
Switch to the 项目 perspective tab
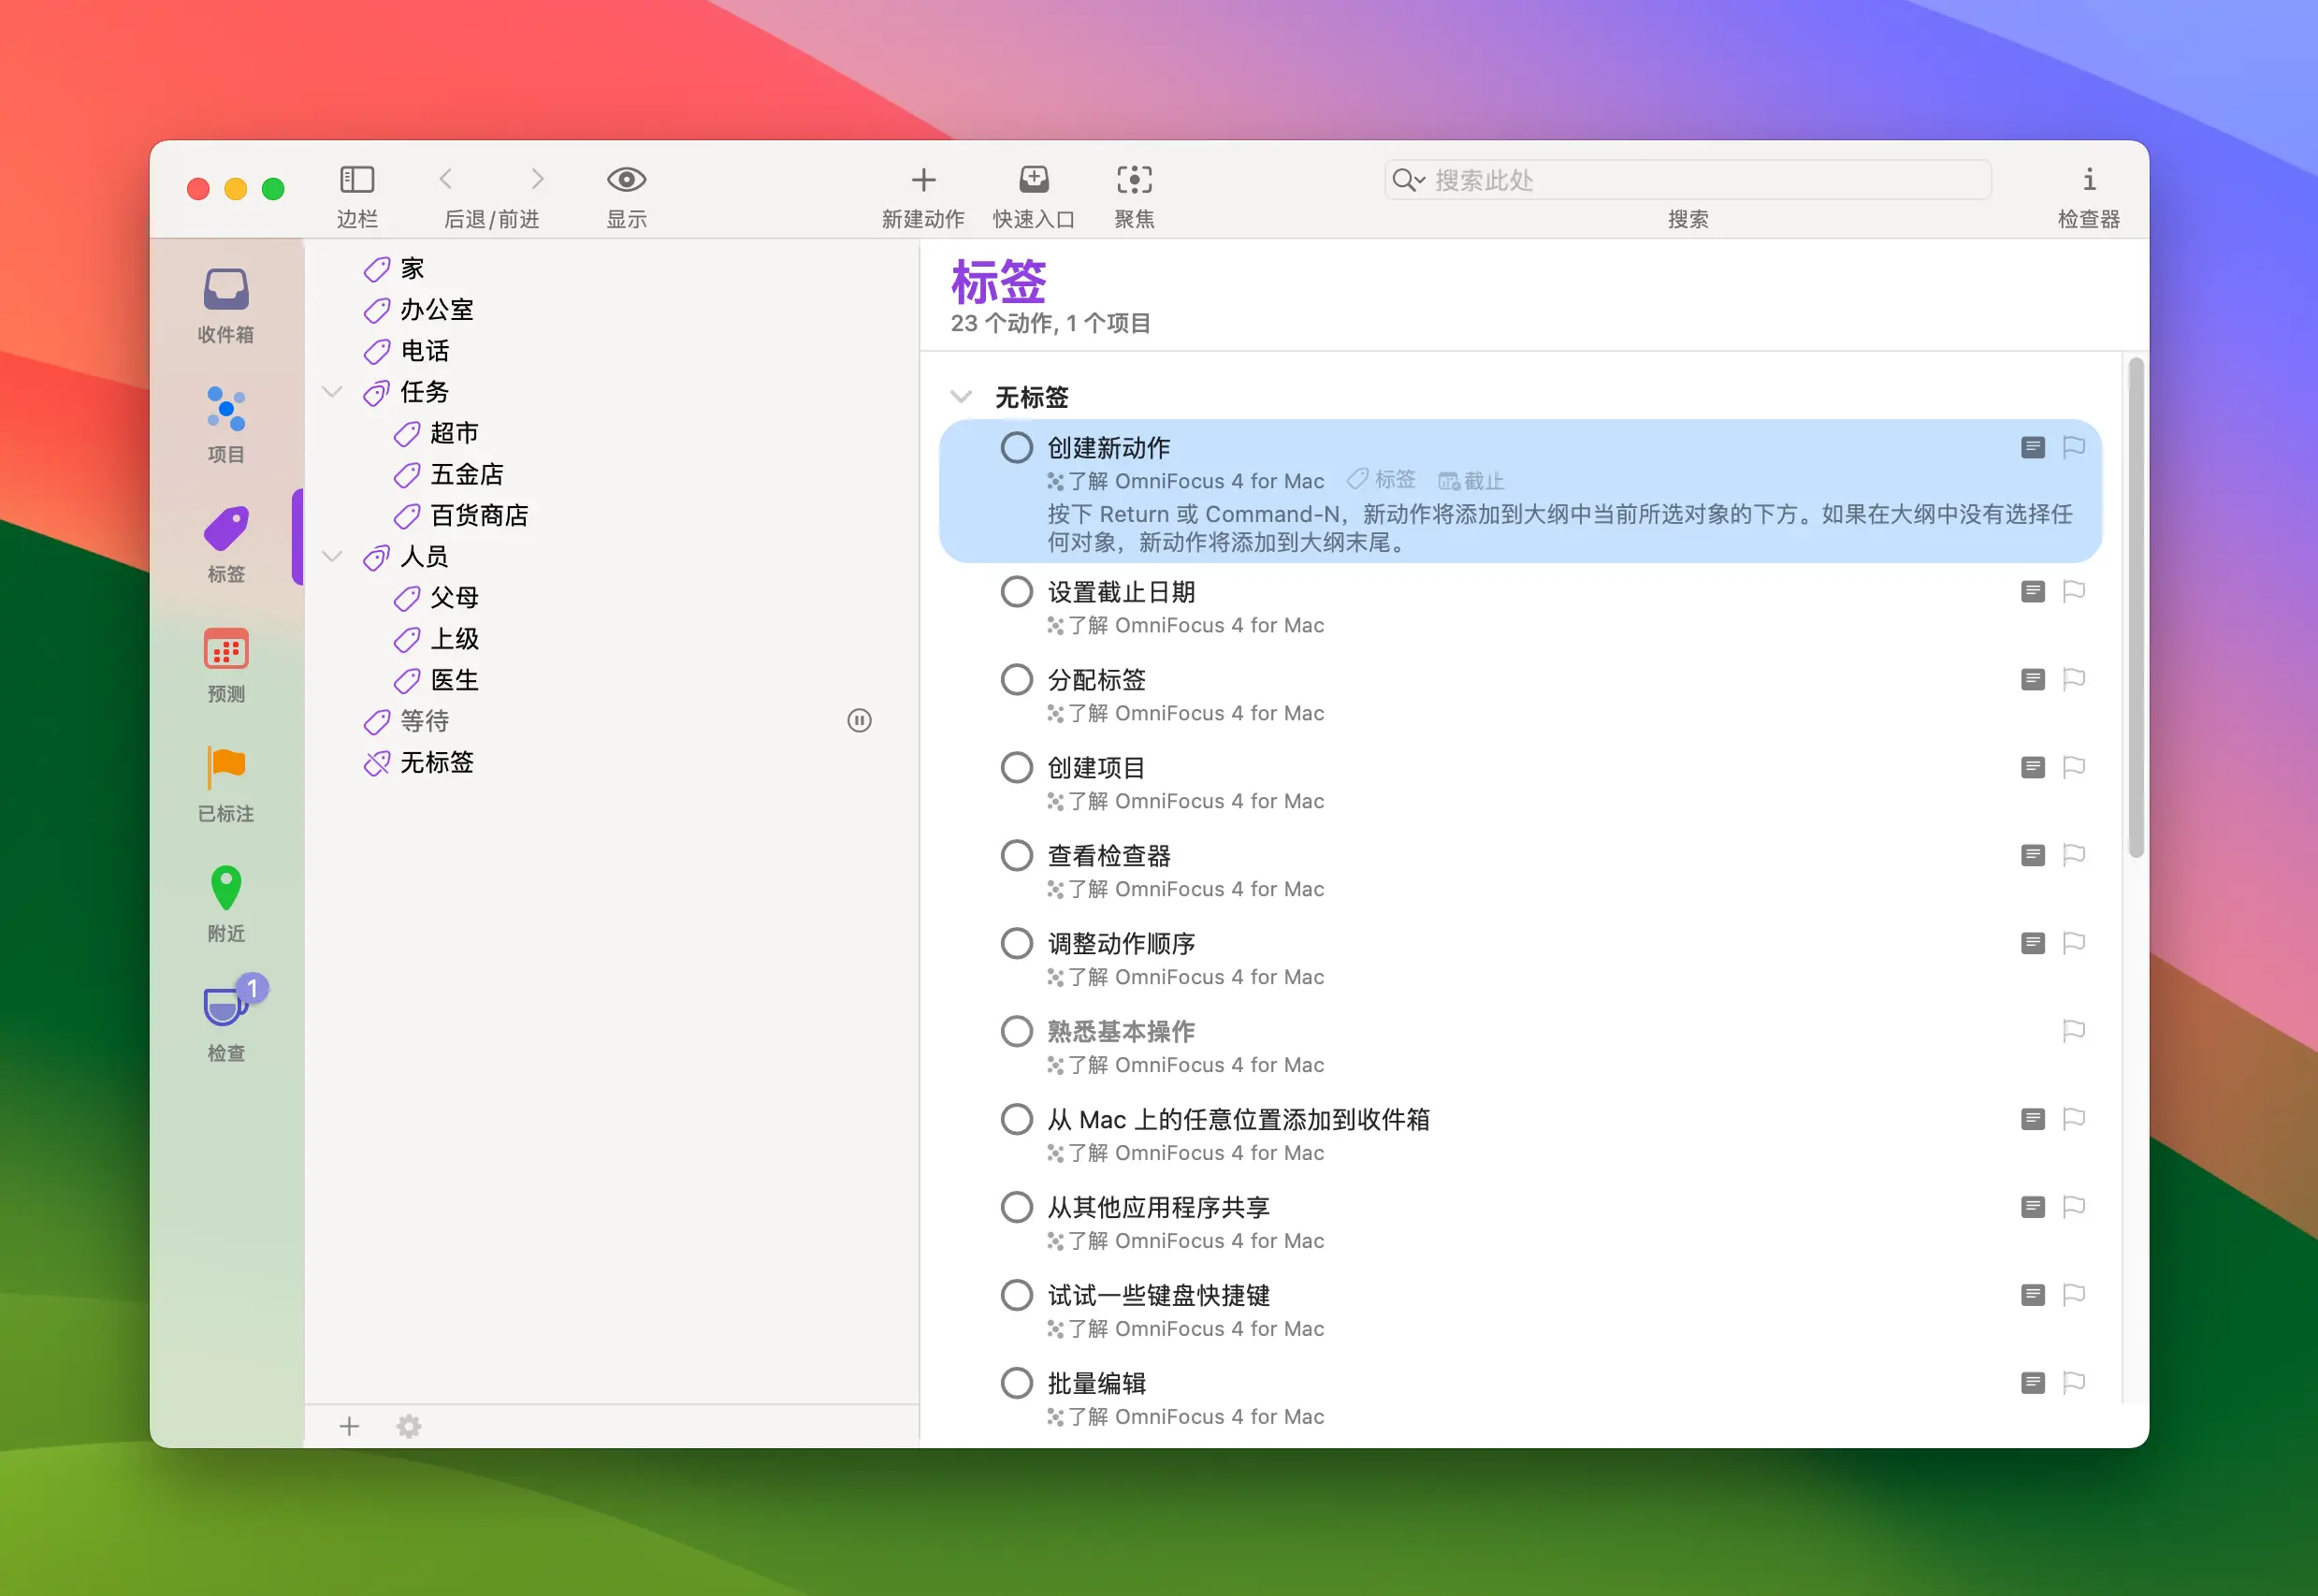tap(224, 420)
